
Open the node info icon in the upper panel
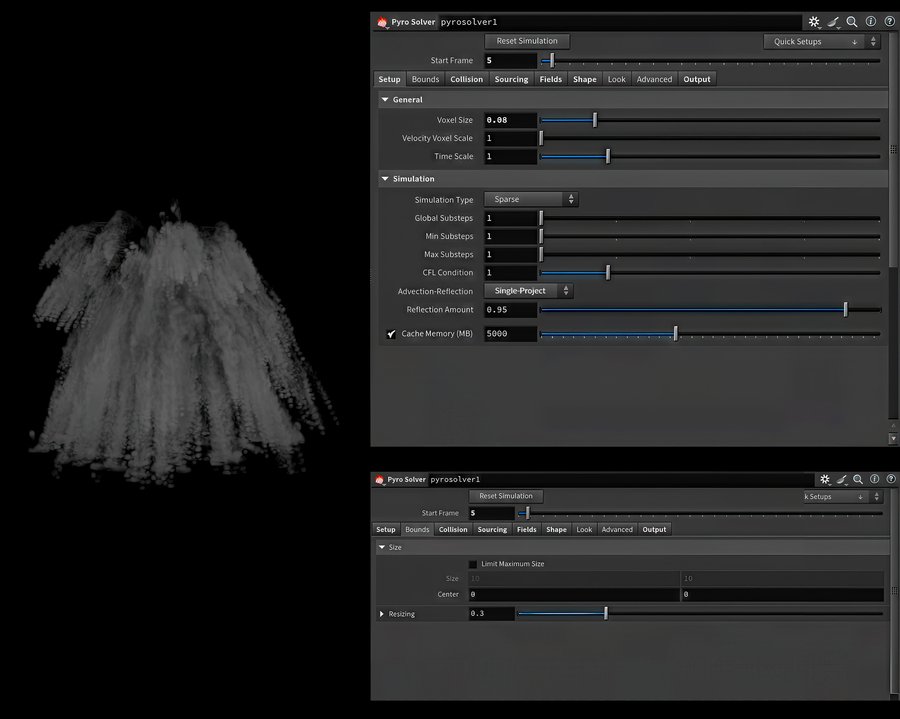[871, 22]
